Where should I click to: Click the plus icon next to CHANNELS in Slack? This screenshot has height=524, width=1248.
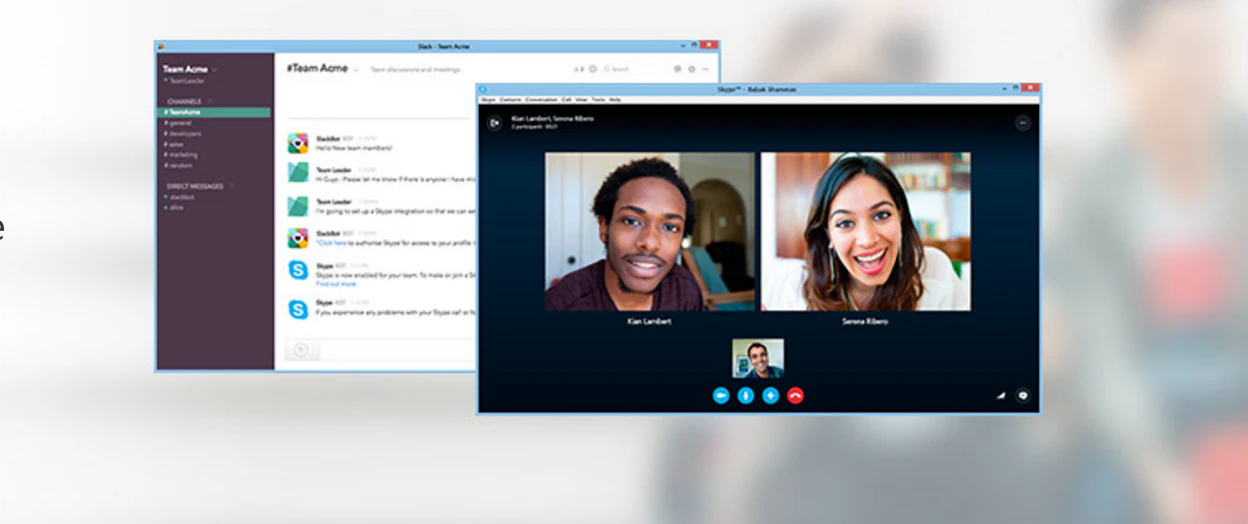click(x=211, y=101)
